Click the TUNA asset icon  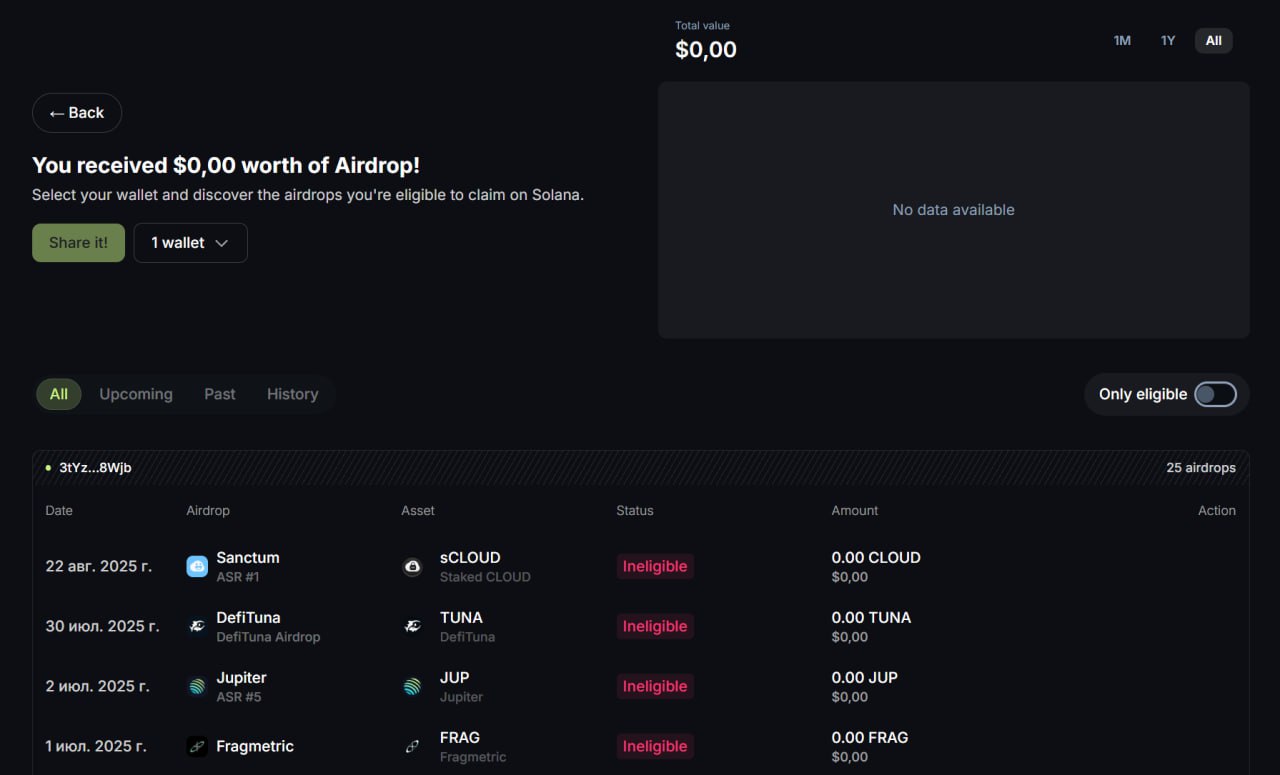pyautogui.click(x=412, y=627)
